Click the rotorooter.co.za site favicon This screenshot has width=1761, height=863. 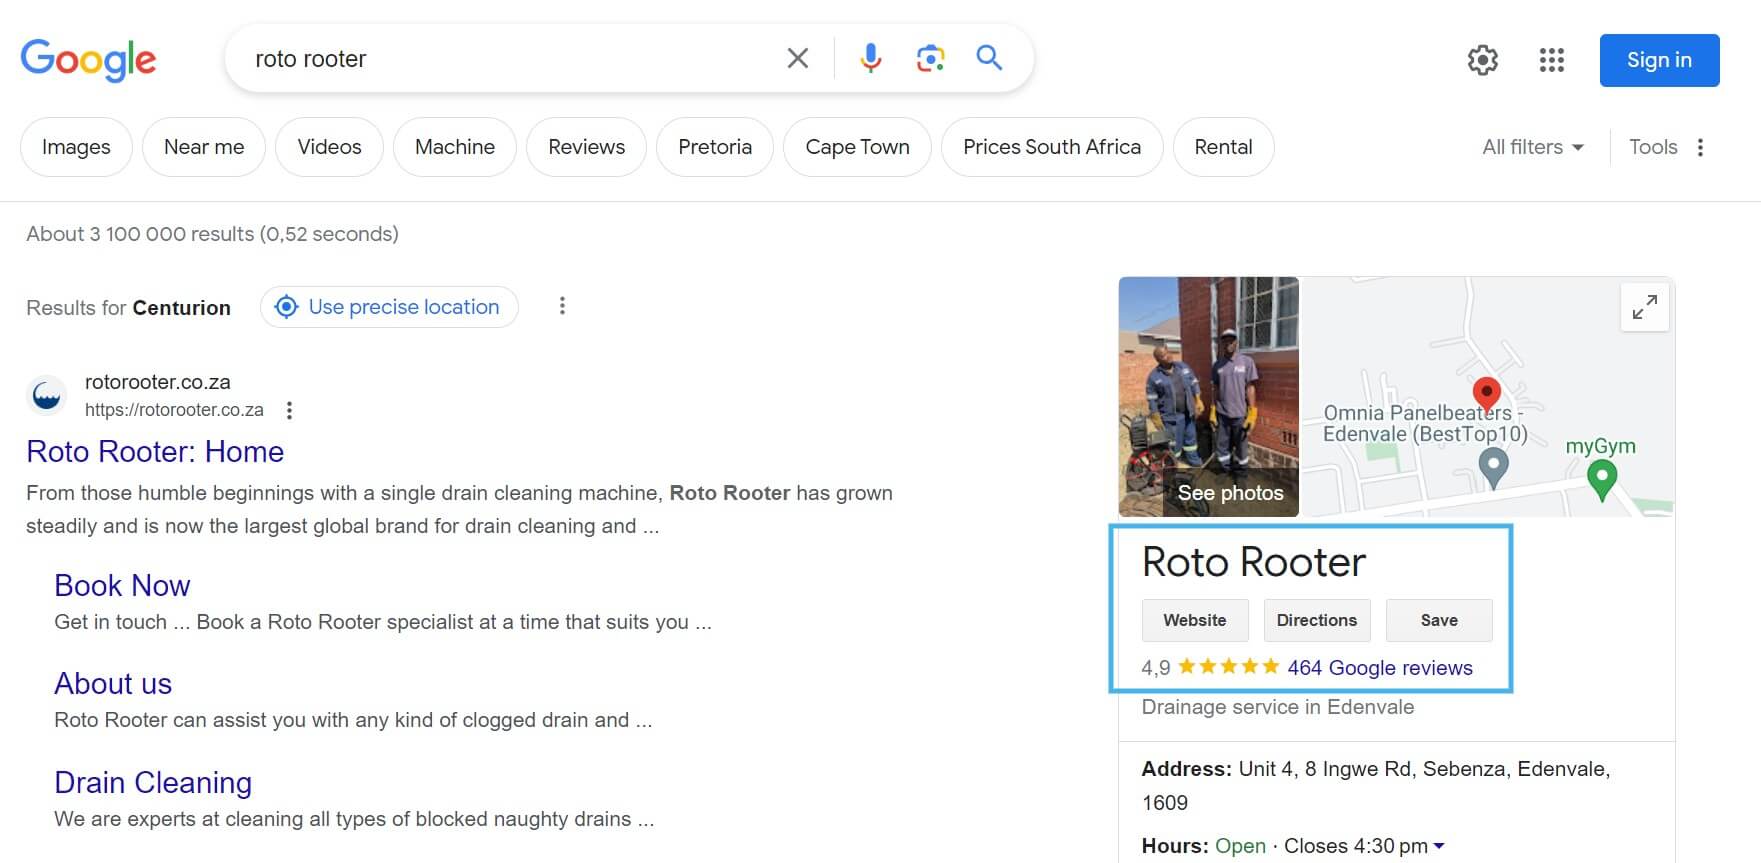47,395
